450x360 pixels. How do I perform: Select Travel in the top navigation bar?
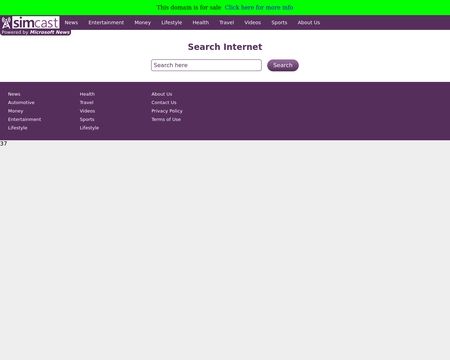click(227, 23)
